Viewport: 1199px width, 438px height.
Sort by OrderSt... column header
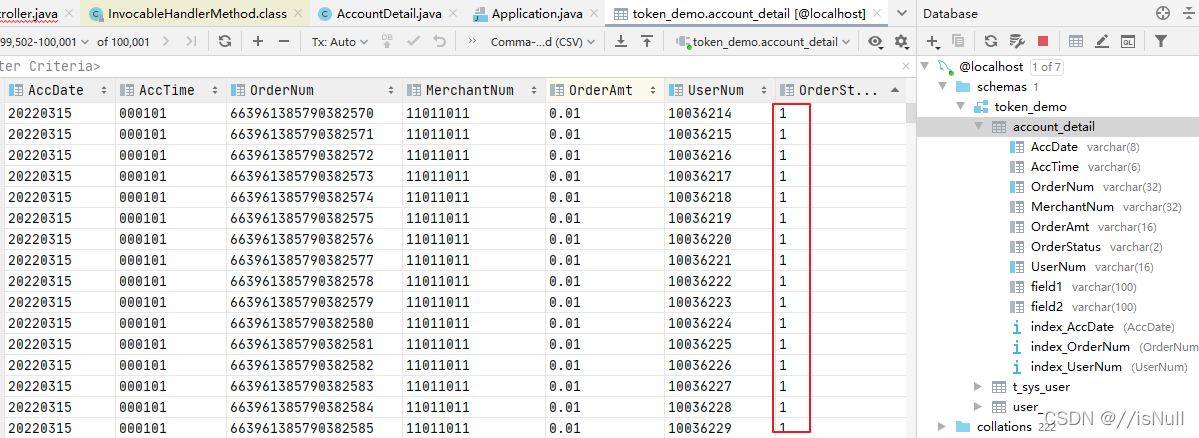click(840, 90)
